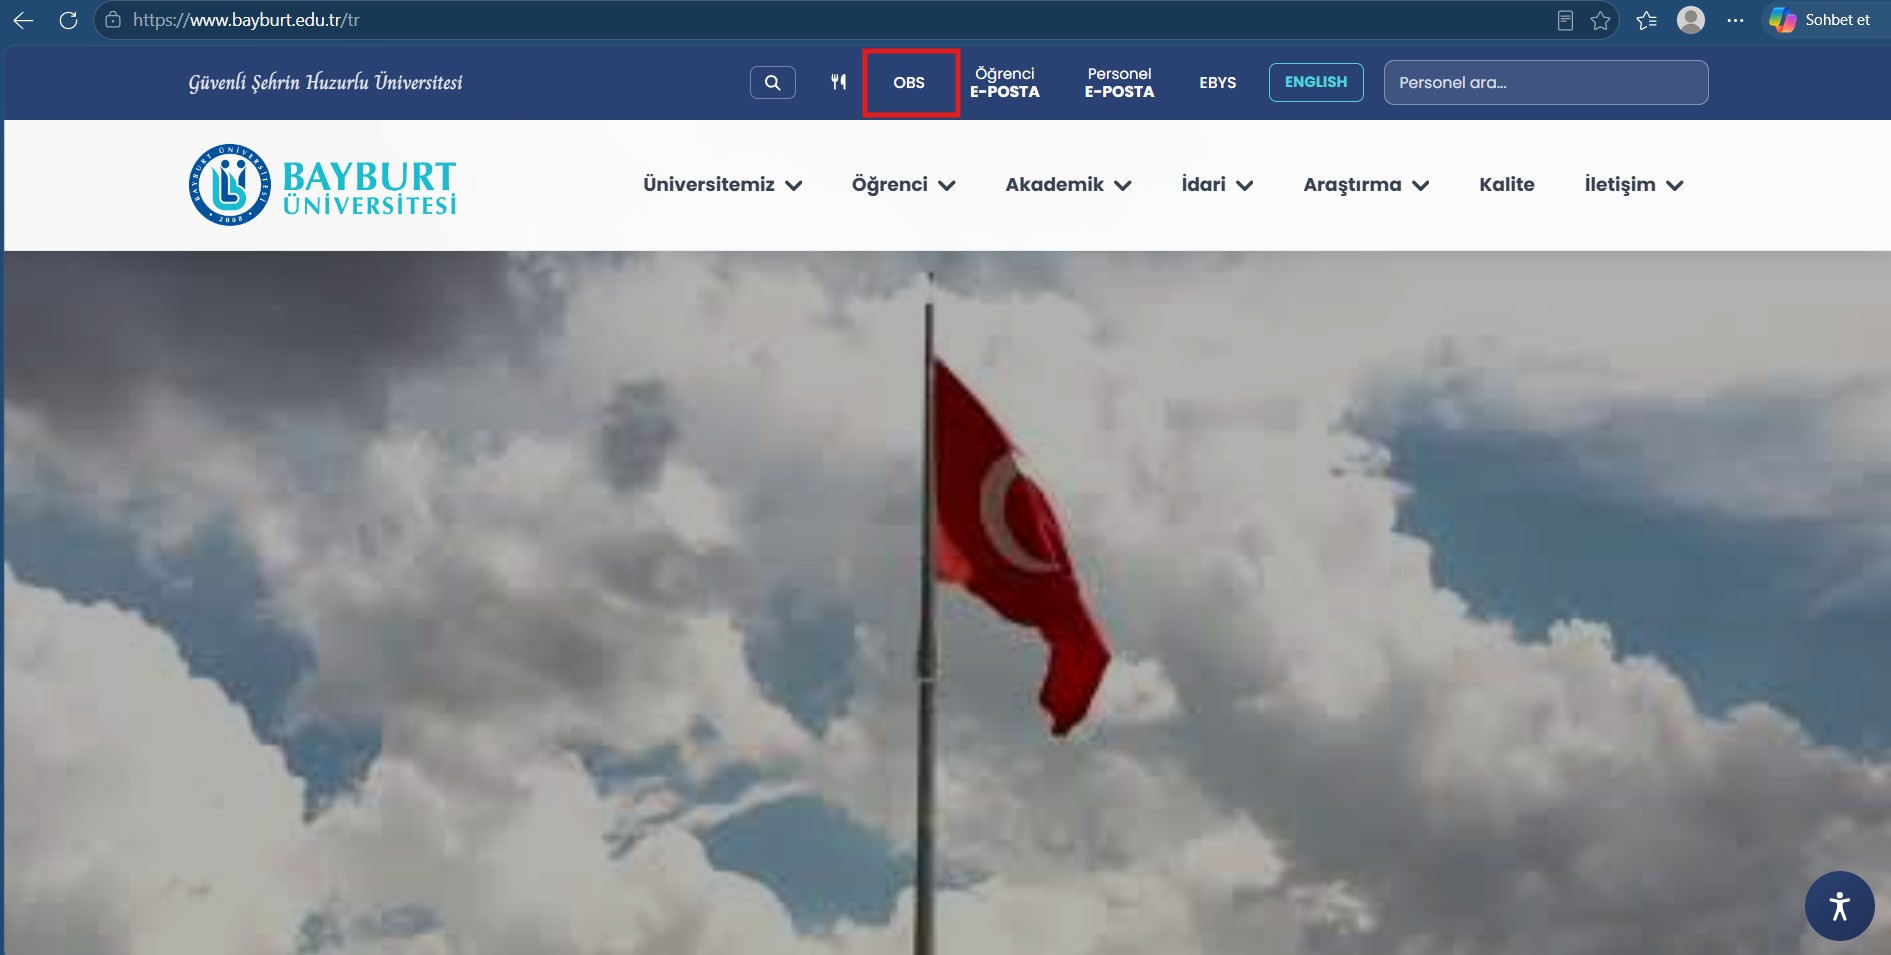Open the browser profile avatar
The image size is (1891, 955).
pos(1691,19)
